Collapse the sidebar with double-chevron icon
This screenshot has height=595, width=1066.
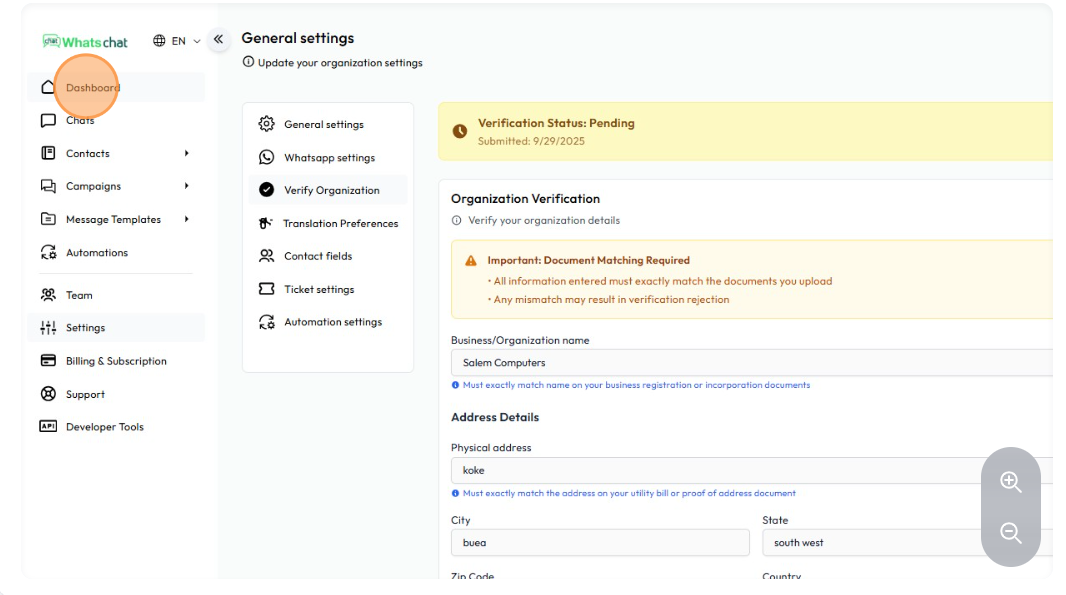pos(218,40)
